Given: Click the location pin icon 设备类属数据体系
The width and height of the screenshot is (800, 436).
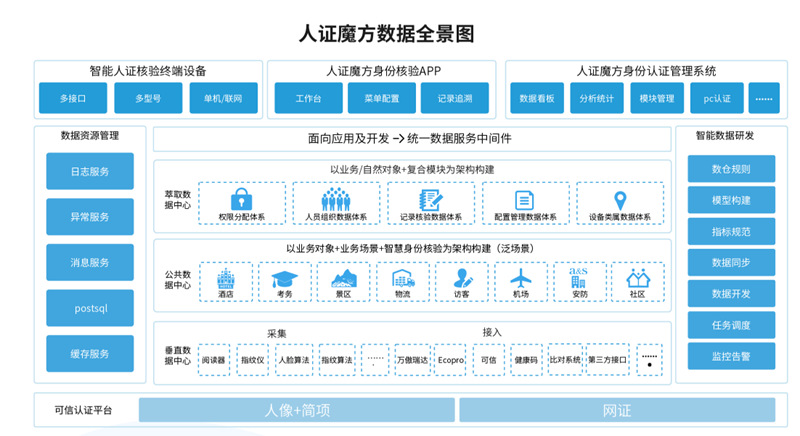Looking at the screenshot, I should [x=620, y=199].
